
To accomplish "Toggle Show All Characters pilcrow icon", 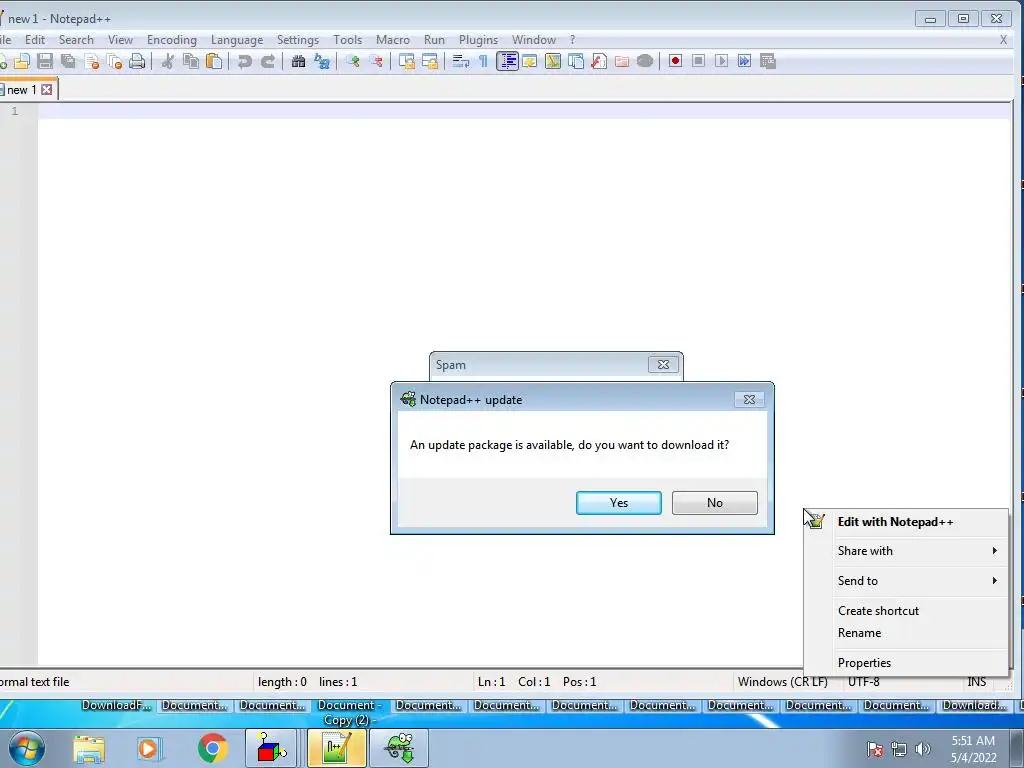I will point(483,61).
